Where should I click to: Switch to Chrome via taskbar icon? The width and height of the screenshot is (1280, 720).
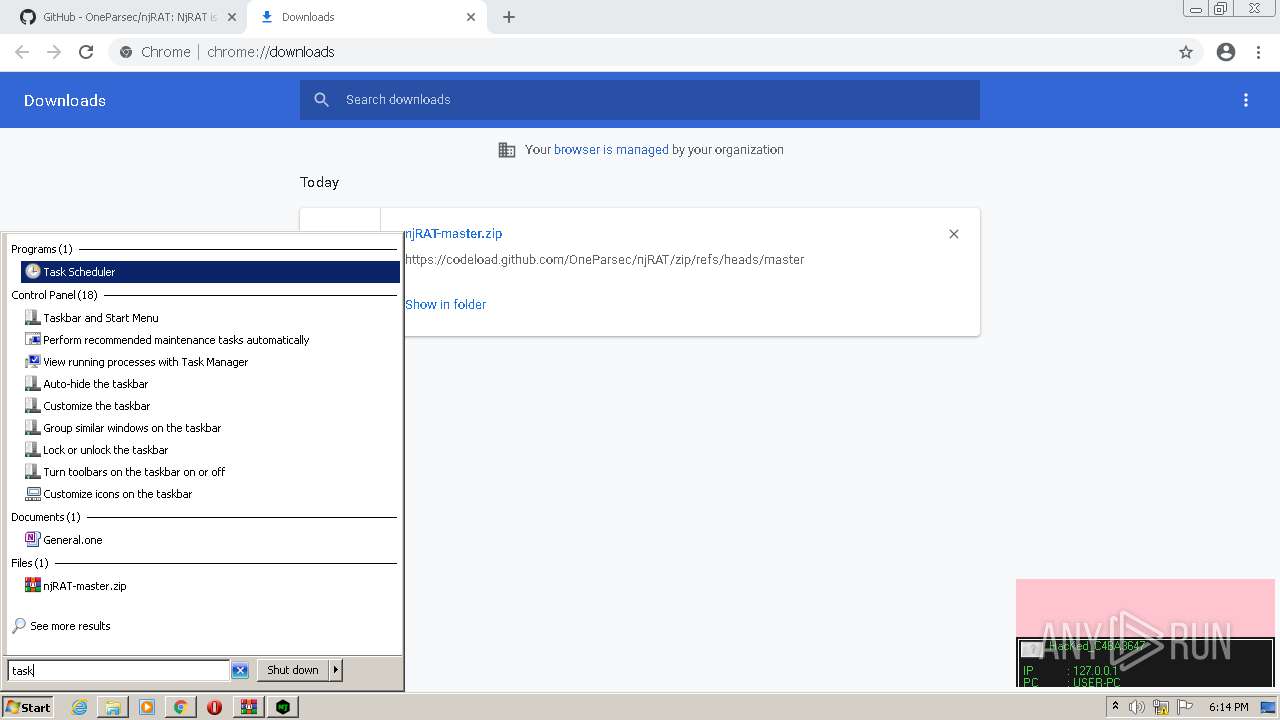181,707
